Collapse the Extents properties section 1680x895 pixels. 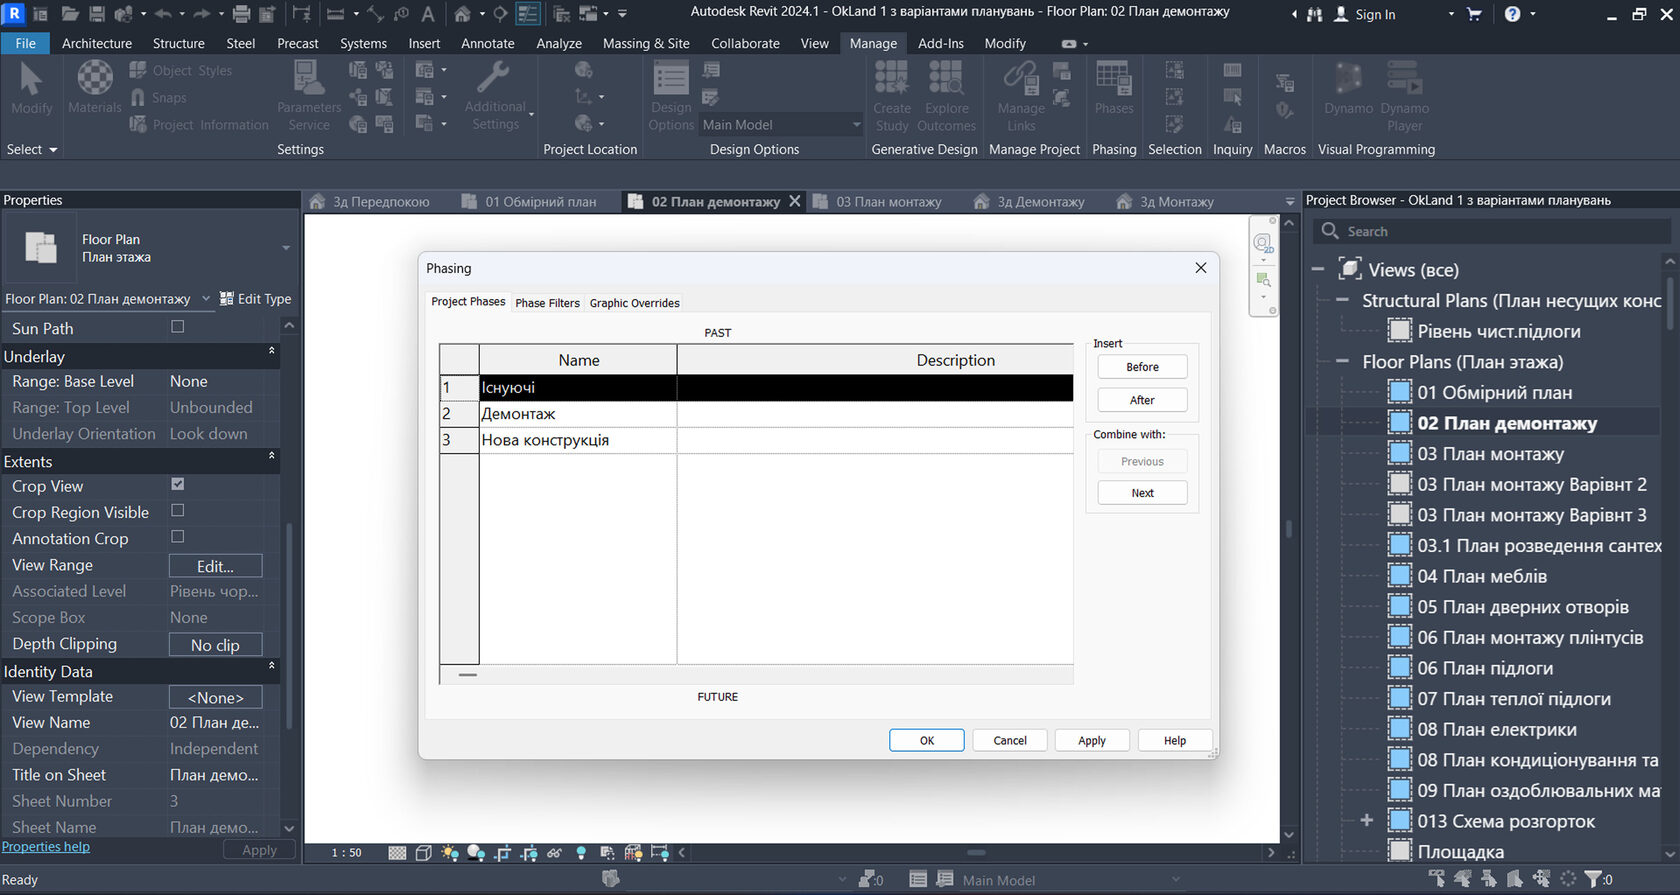coord(272,456)
